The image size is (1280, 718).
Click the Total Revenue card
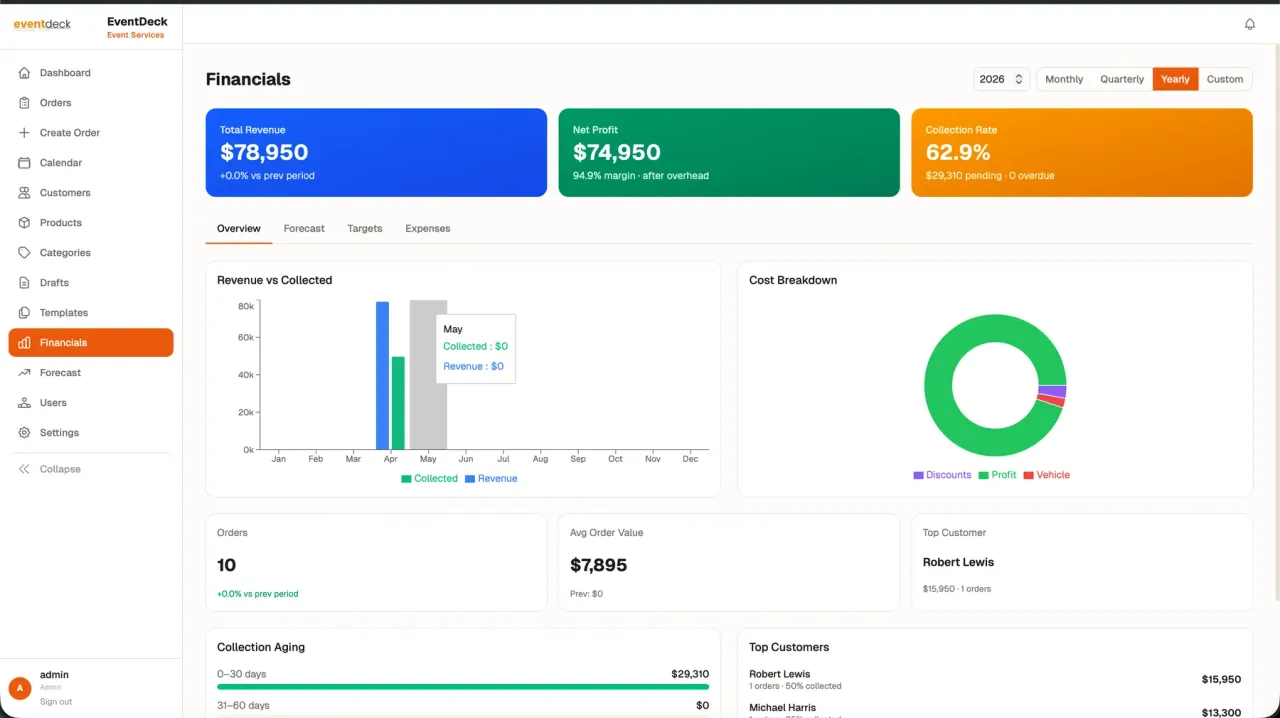(x=376, y=153)
